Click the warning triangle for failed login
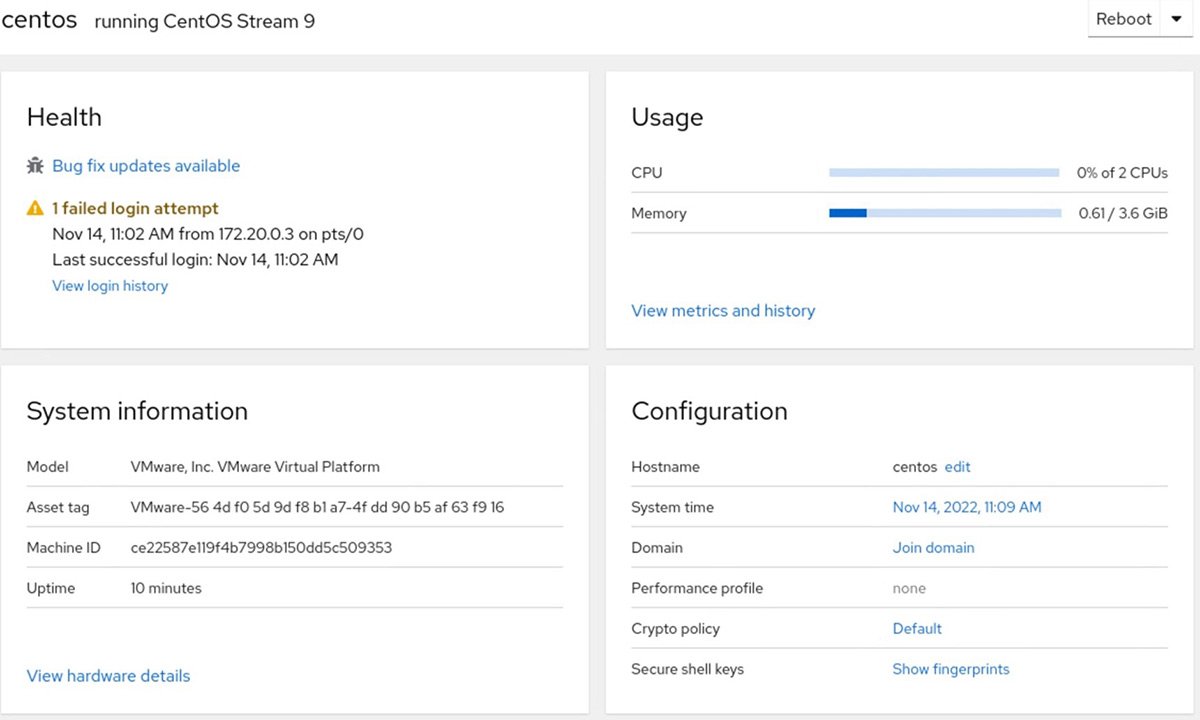This screenshot has height=720, width=1200. pos(35,208)
